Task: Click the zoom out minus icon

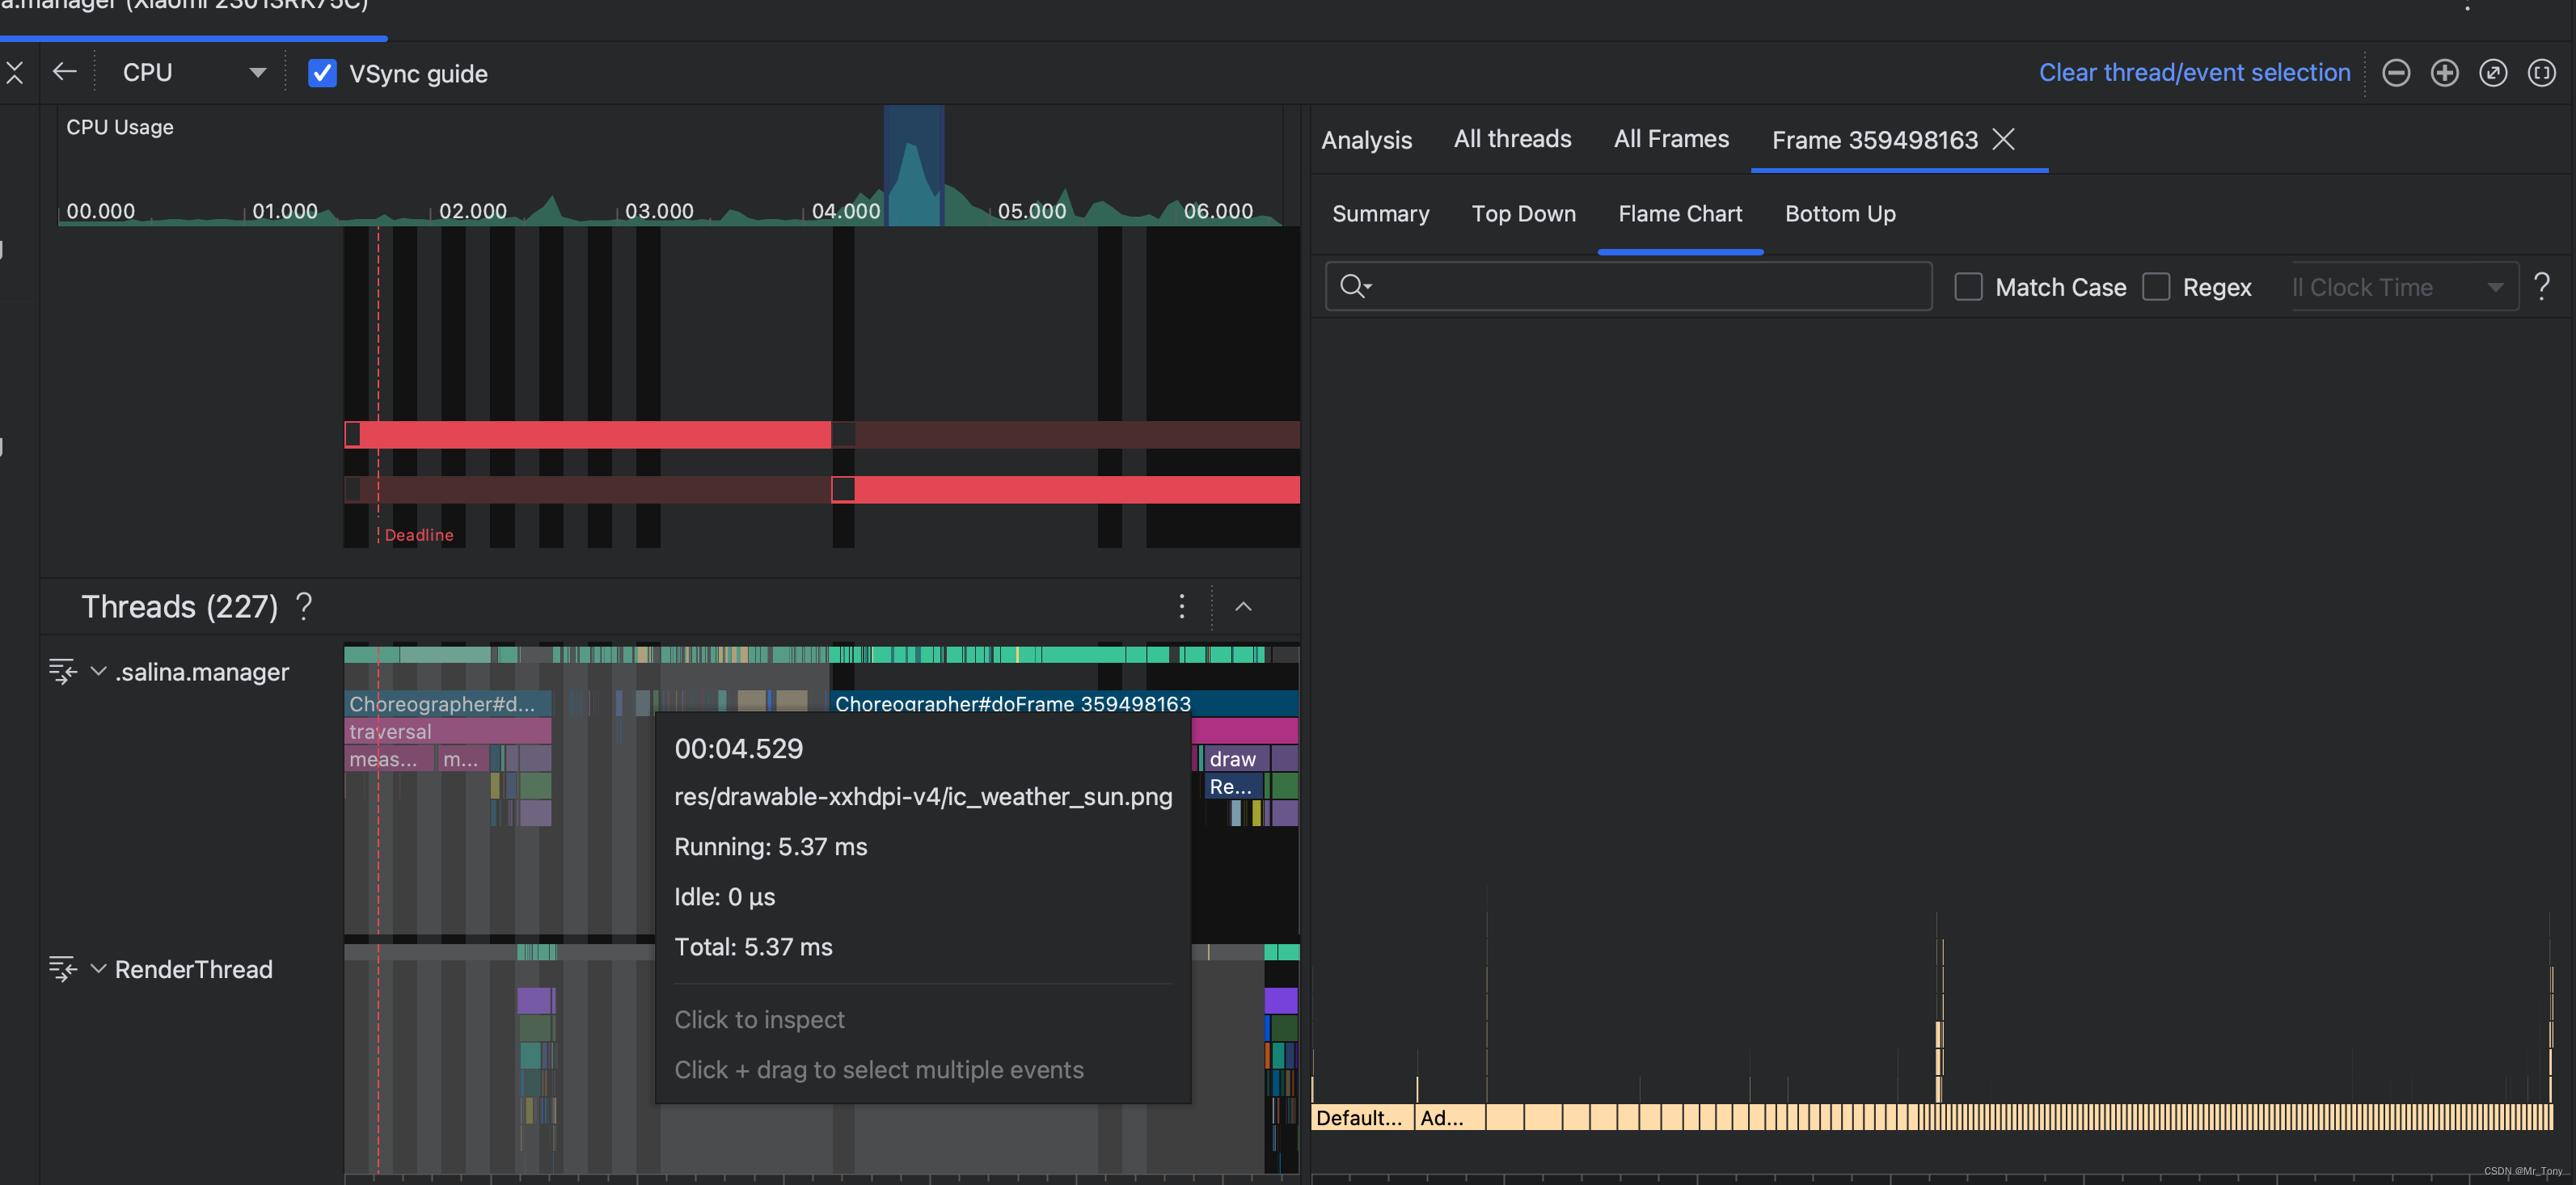Action: (x=2395, y=73)
